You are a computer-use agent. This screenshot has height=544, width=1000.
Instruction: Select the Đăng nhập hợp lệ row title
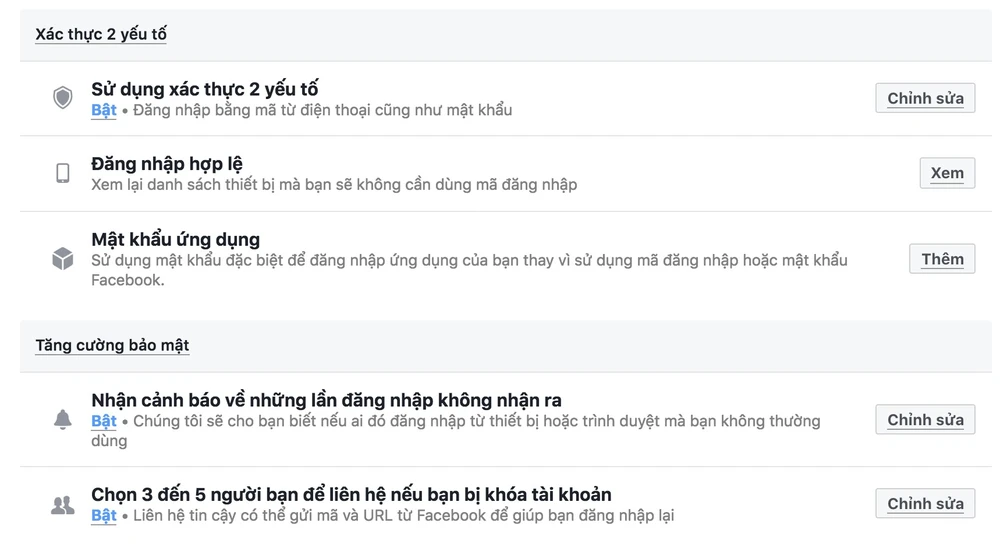click(167, 164)
